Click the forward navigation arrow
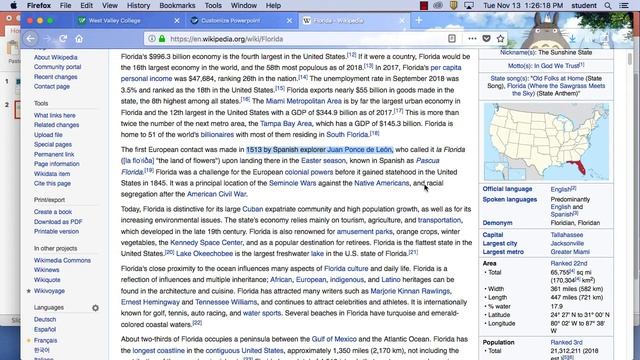The width and height of the screenshot is (640, 360). tap(47, 39)
